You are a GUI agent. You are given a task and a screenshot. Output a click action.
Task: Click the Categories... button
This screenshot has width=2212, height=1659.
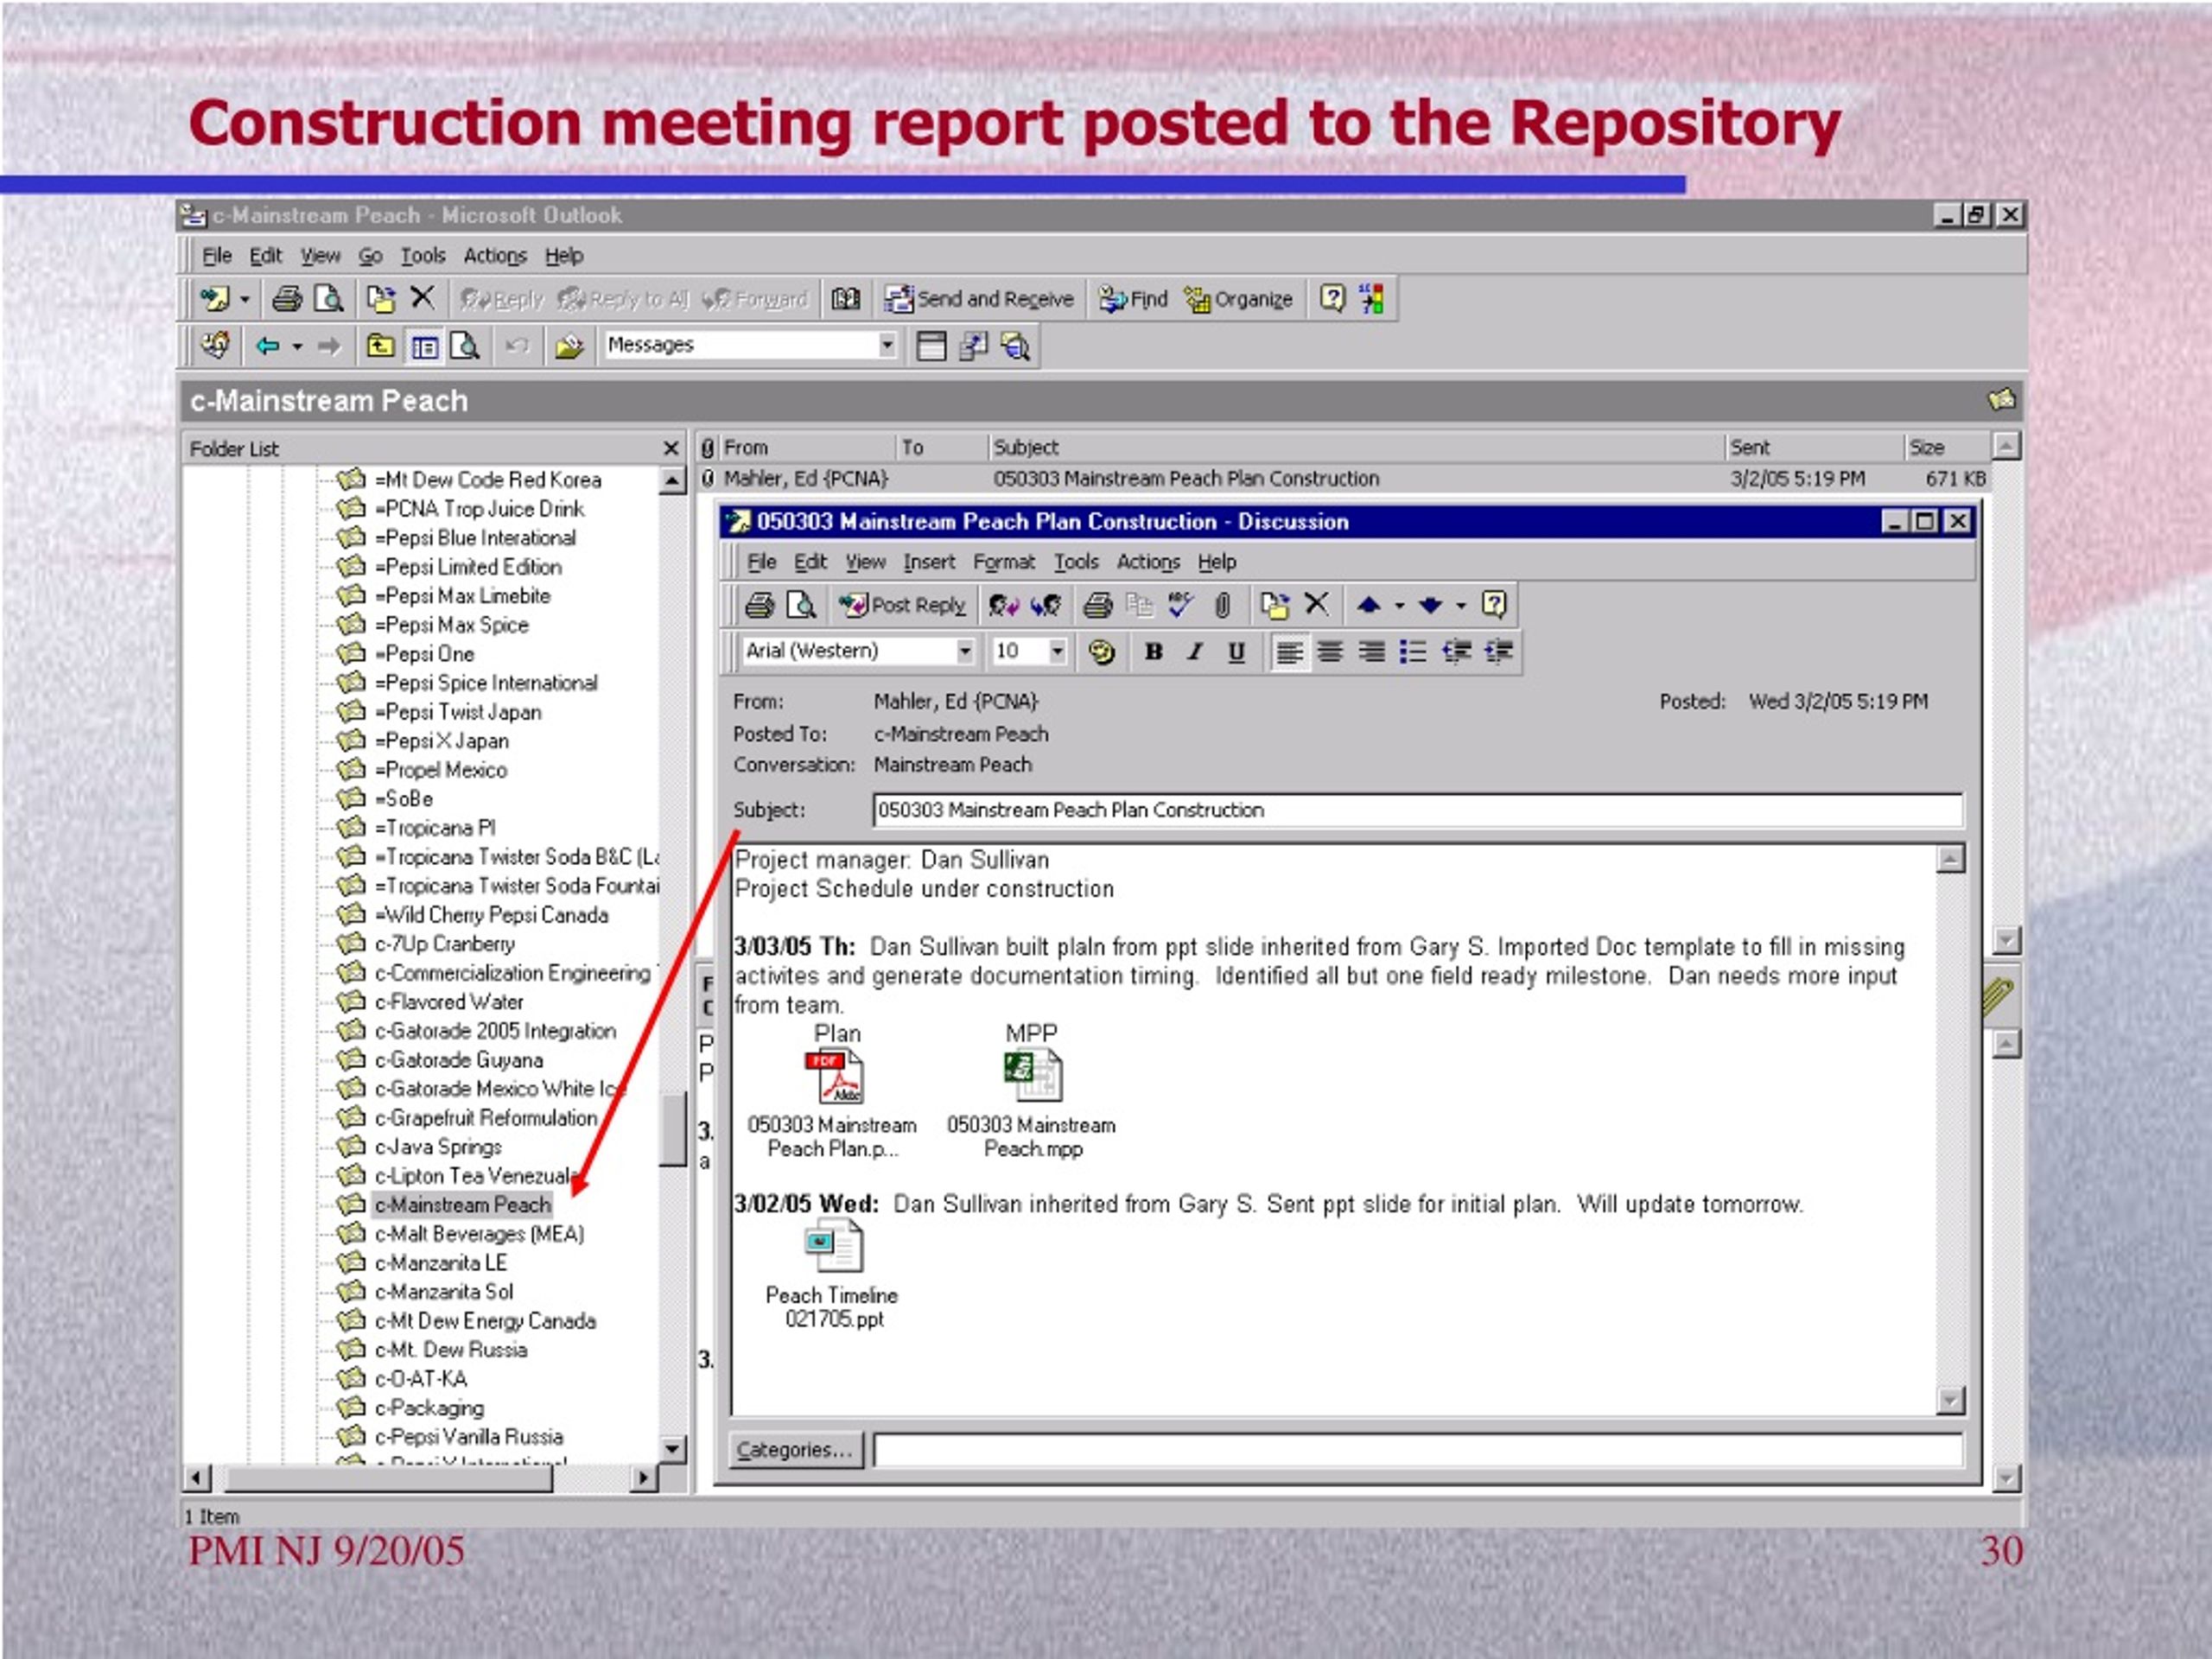click(x=794, y=1450)
